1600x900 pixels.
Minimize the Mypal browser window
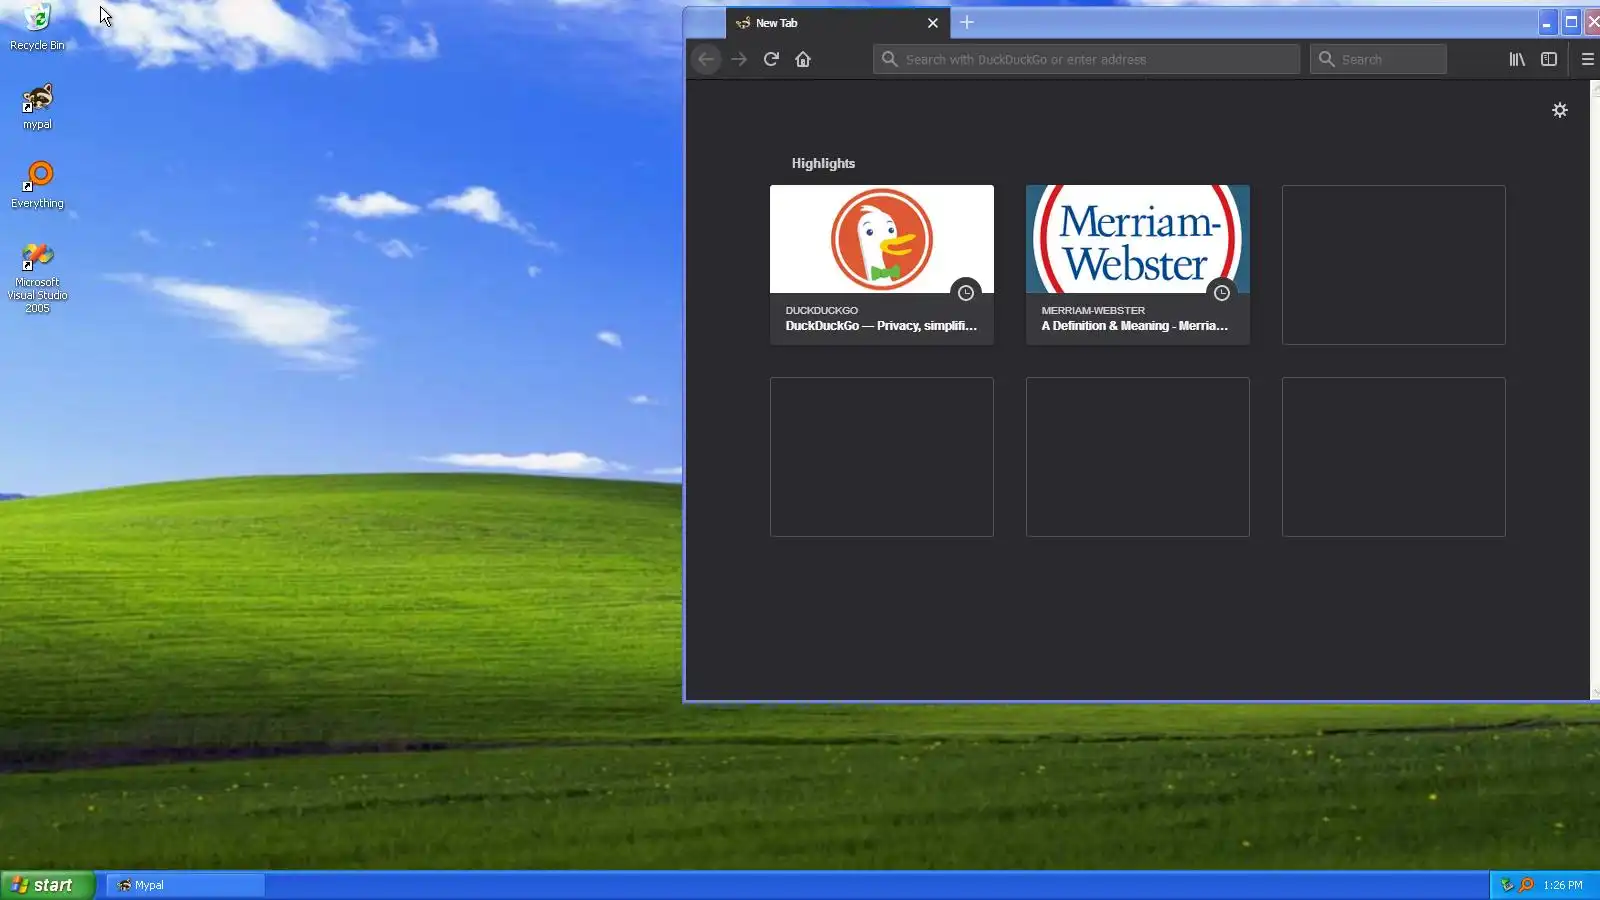click(x=1547, y=22)
